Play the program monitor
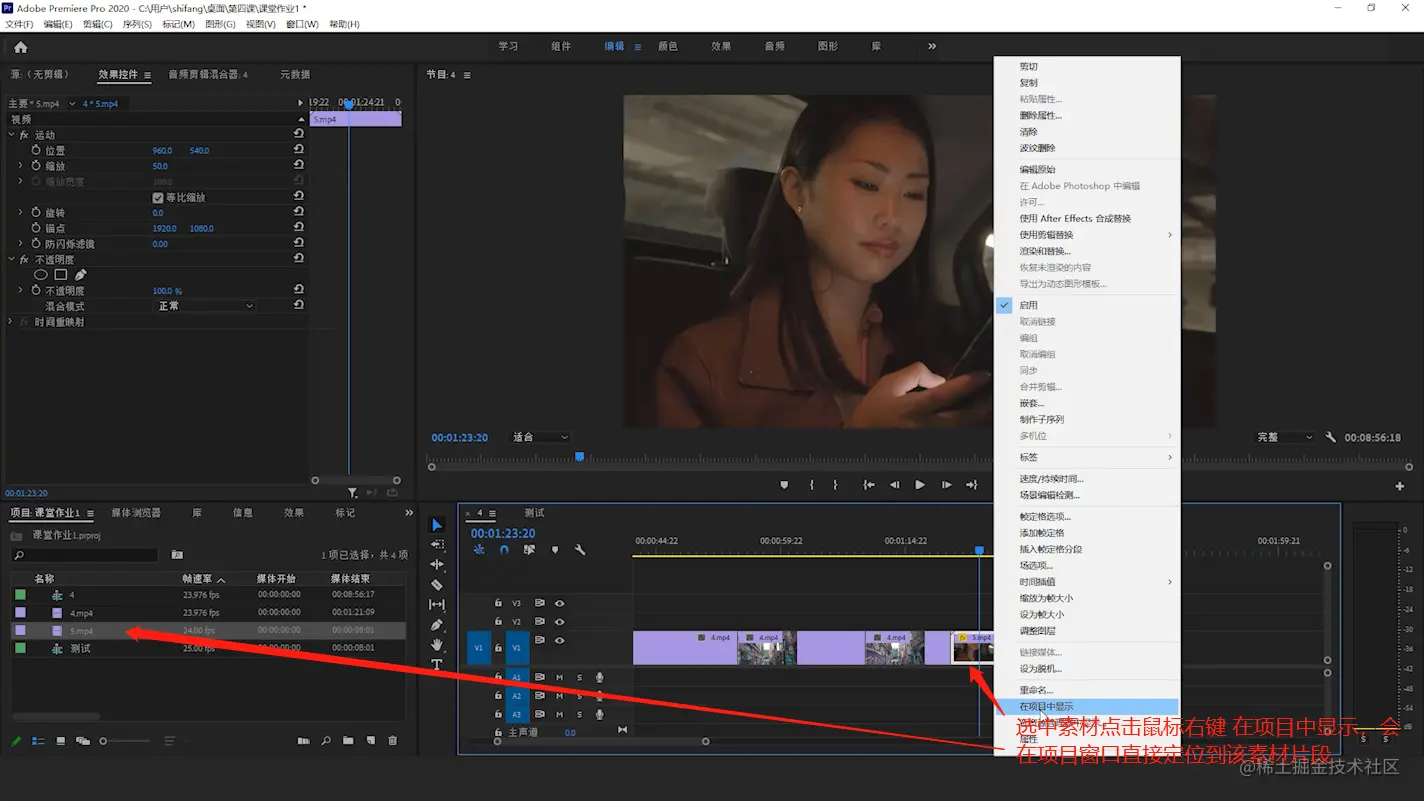 tap(920, 485)
